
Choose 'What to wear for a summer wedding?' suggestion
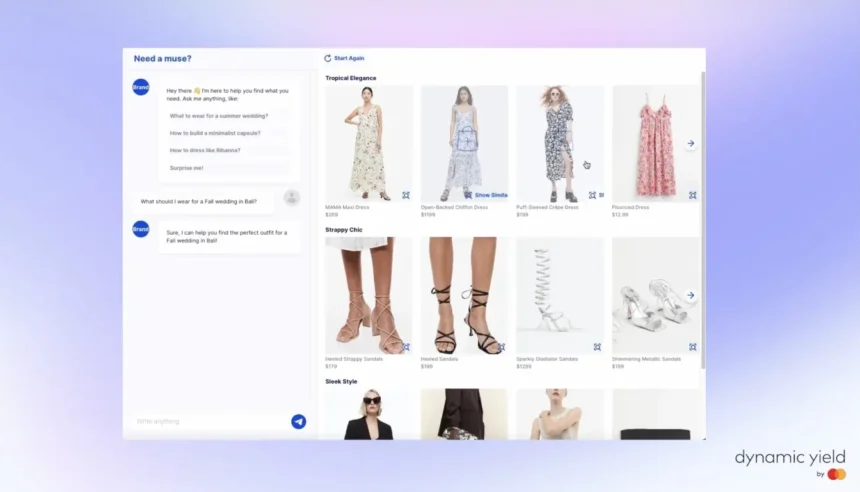click(227, 116)
